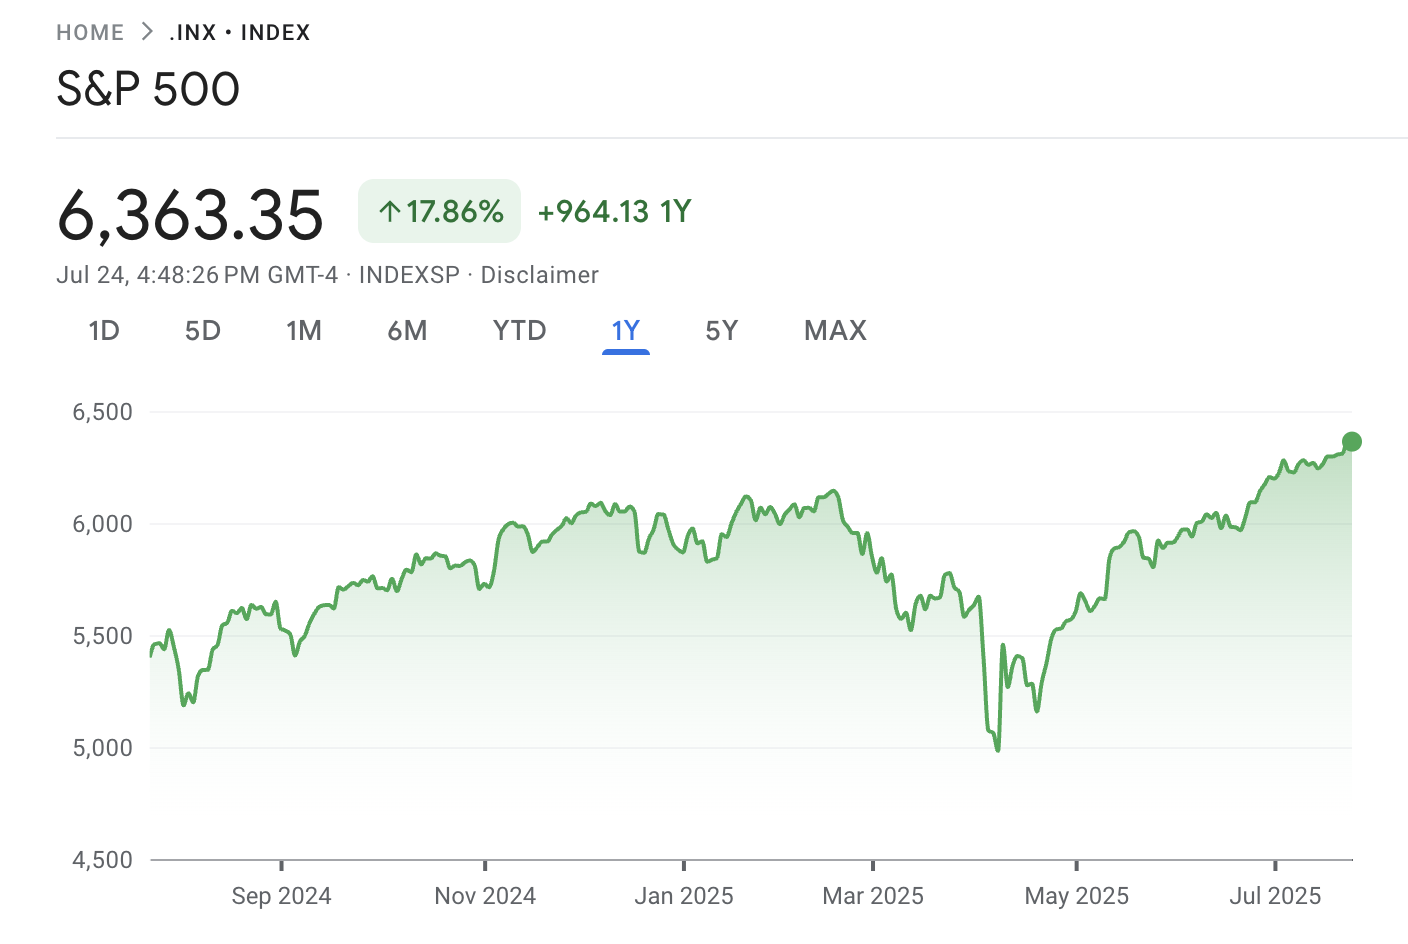
Task: Show the MAX chart range
Action: (x=836, y=331)
